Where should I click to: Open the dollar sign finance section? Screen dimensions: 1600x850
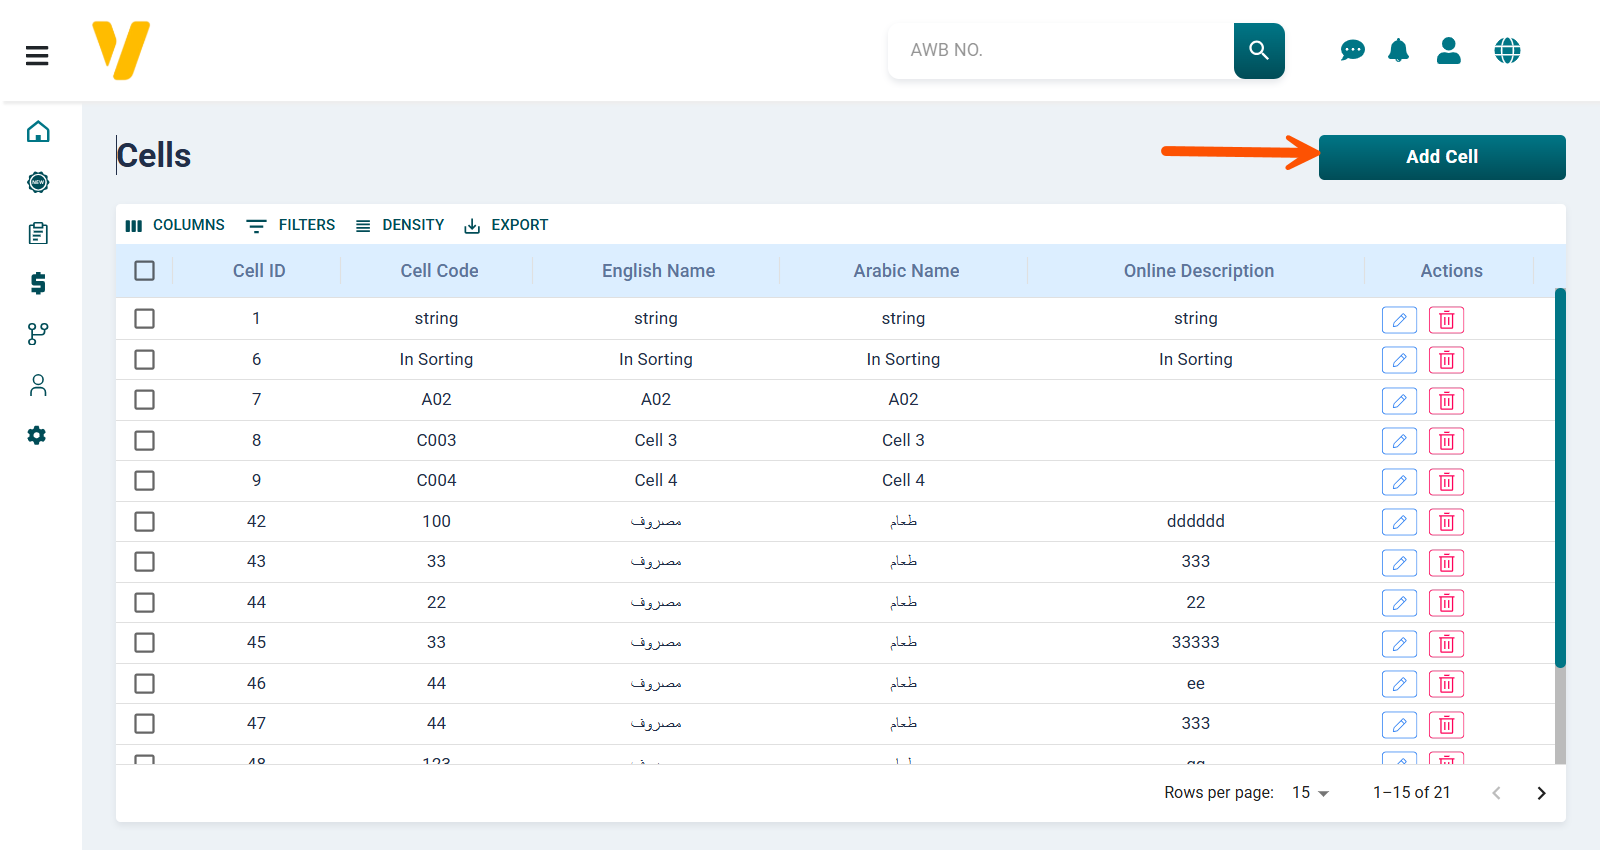click(38, 283)
